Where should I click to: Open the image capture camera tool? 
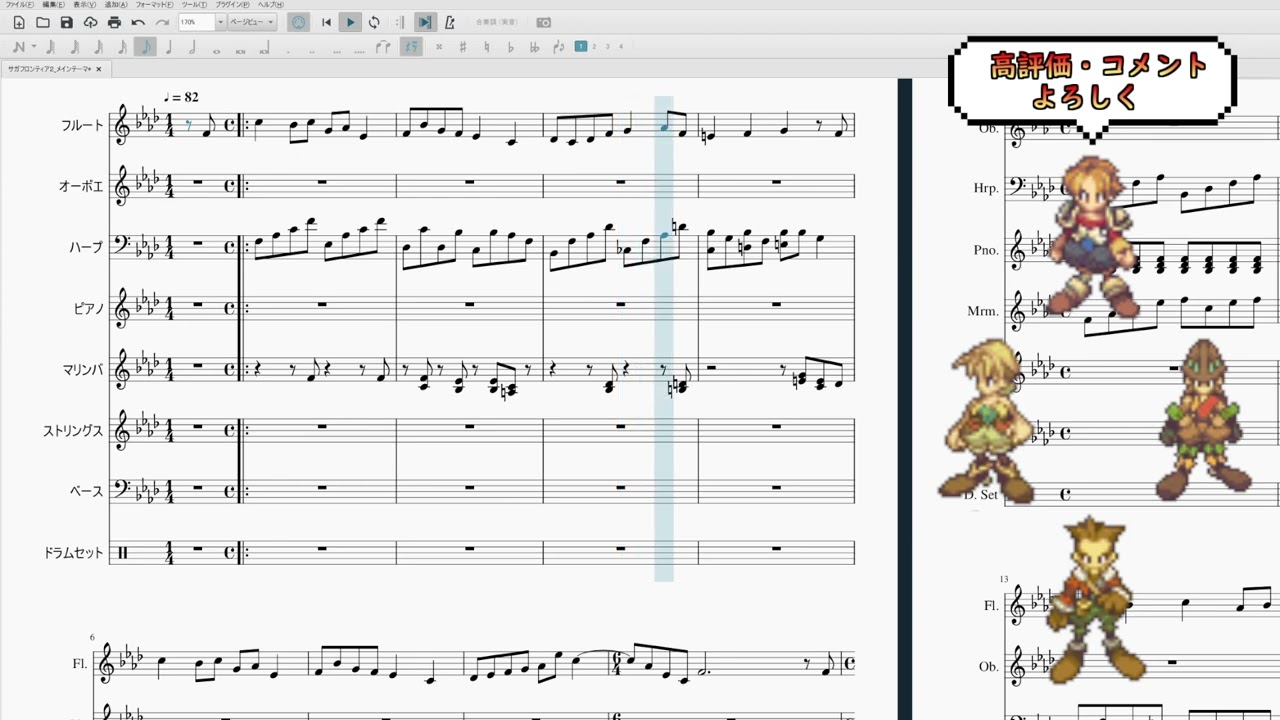543,22
